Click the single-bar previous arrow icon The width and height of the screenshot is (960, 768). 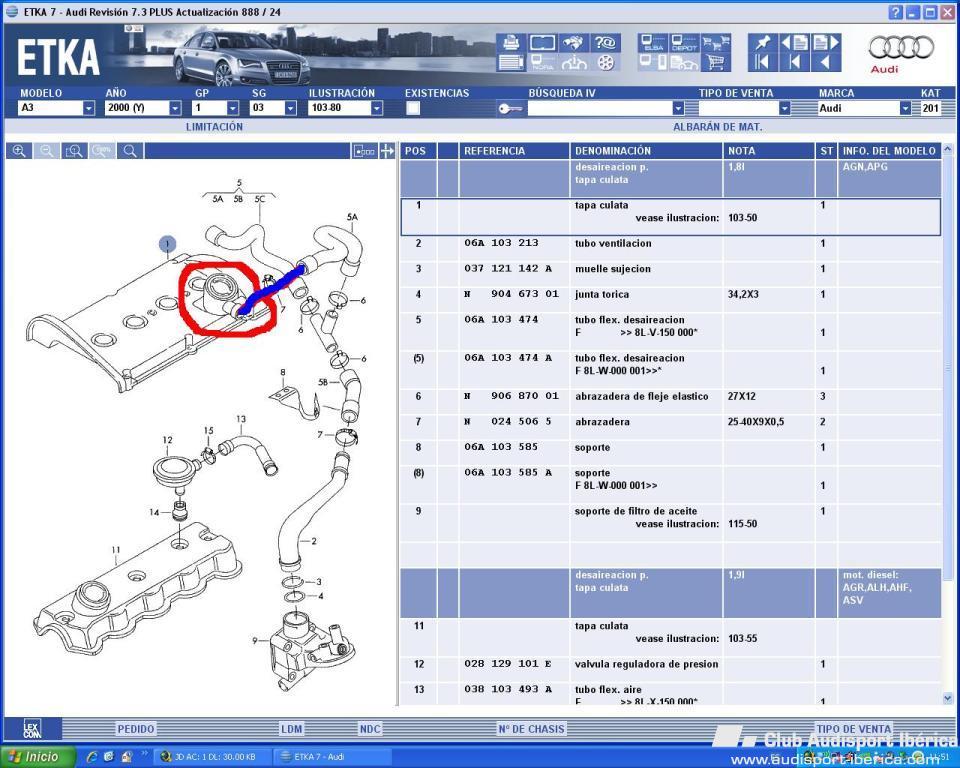(x=794, y=62)
